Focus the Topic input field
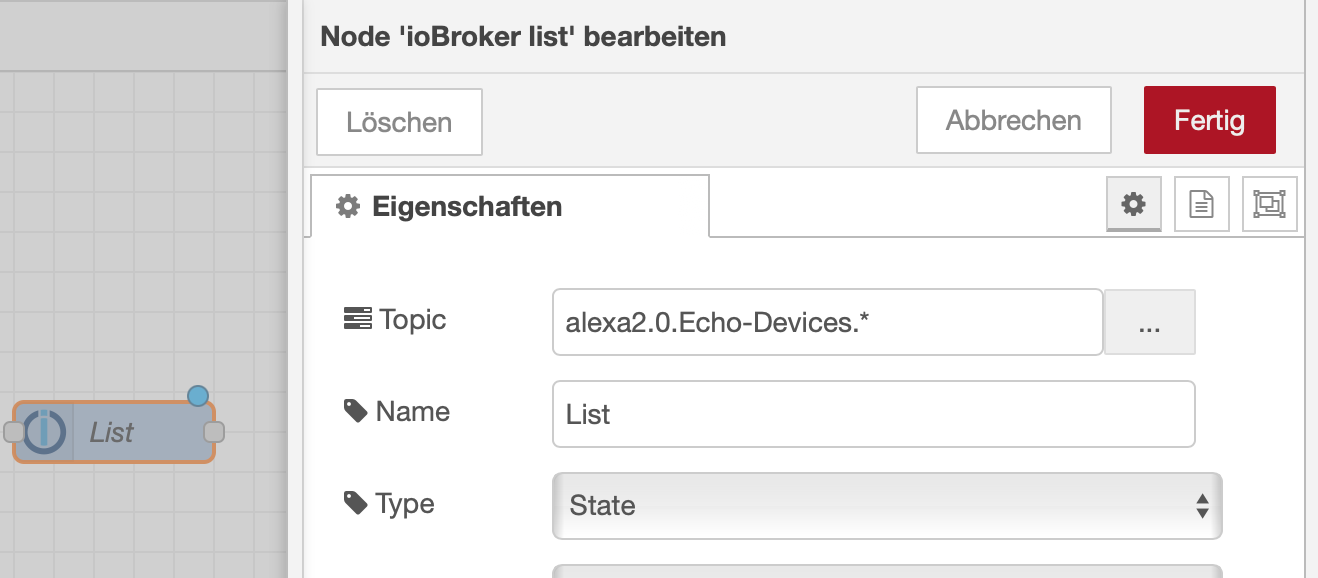The width and height of the screenshot is (1318, 578). pyautogui.click(x=827, y=322)
